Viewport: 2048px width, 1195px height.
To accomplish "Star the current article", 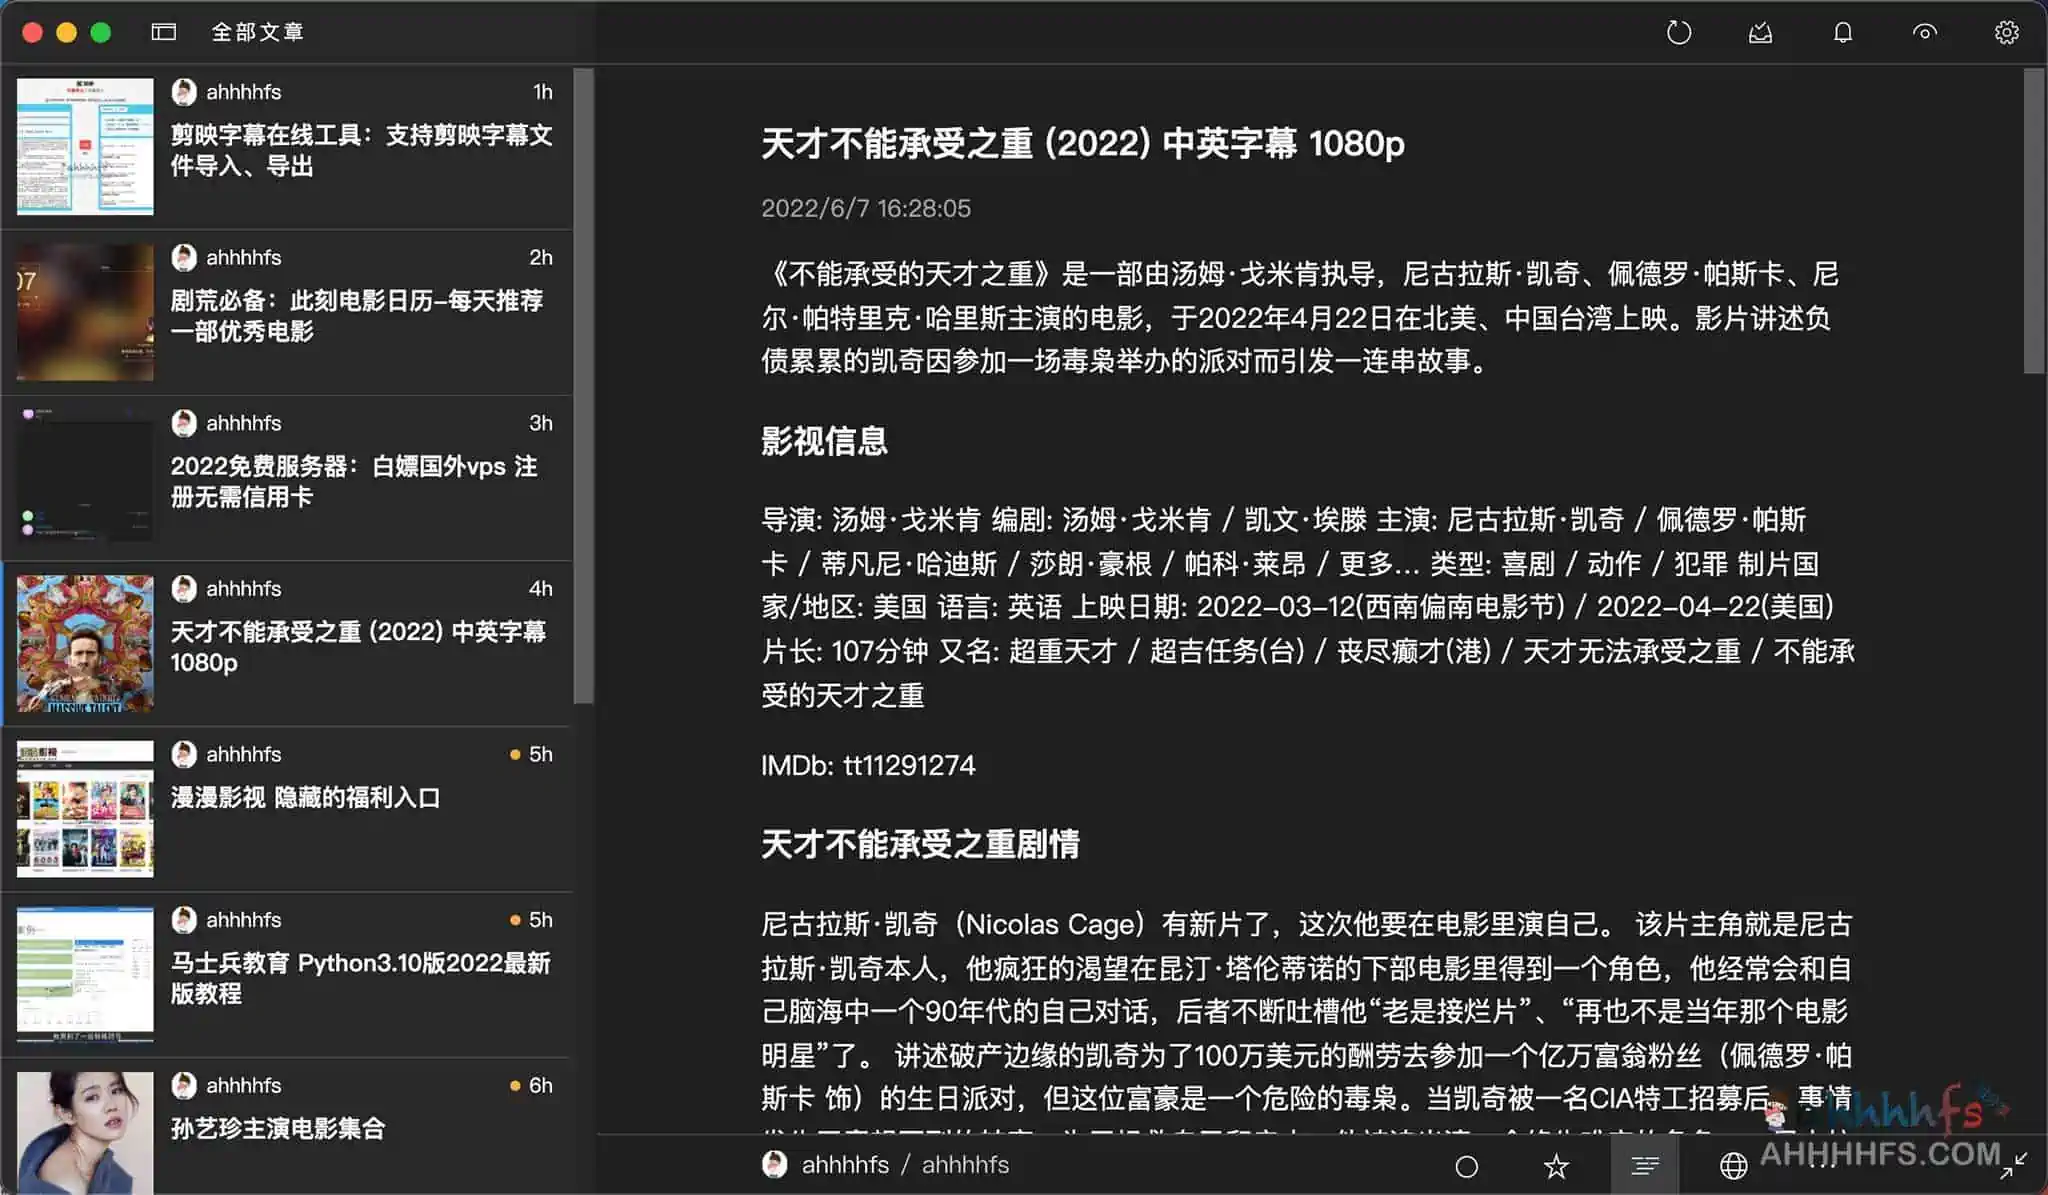I will click(1555, 1165).
